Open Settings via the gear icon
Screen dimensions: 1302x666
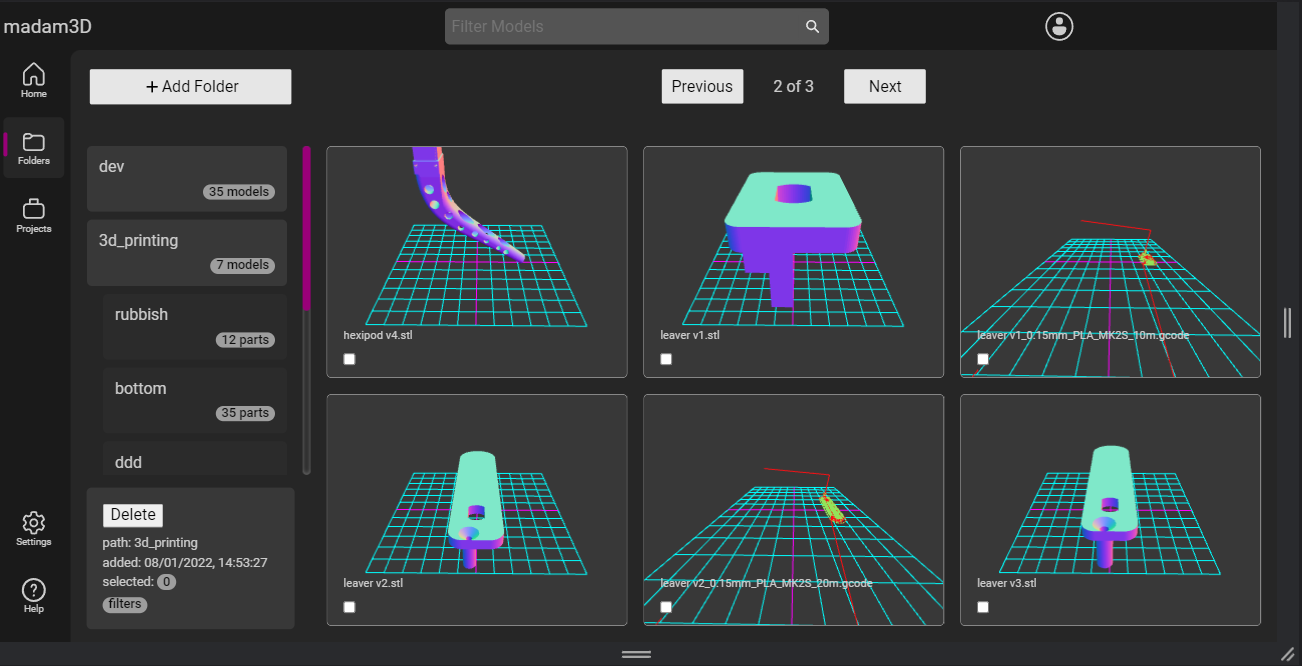click(33, 528)
